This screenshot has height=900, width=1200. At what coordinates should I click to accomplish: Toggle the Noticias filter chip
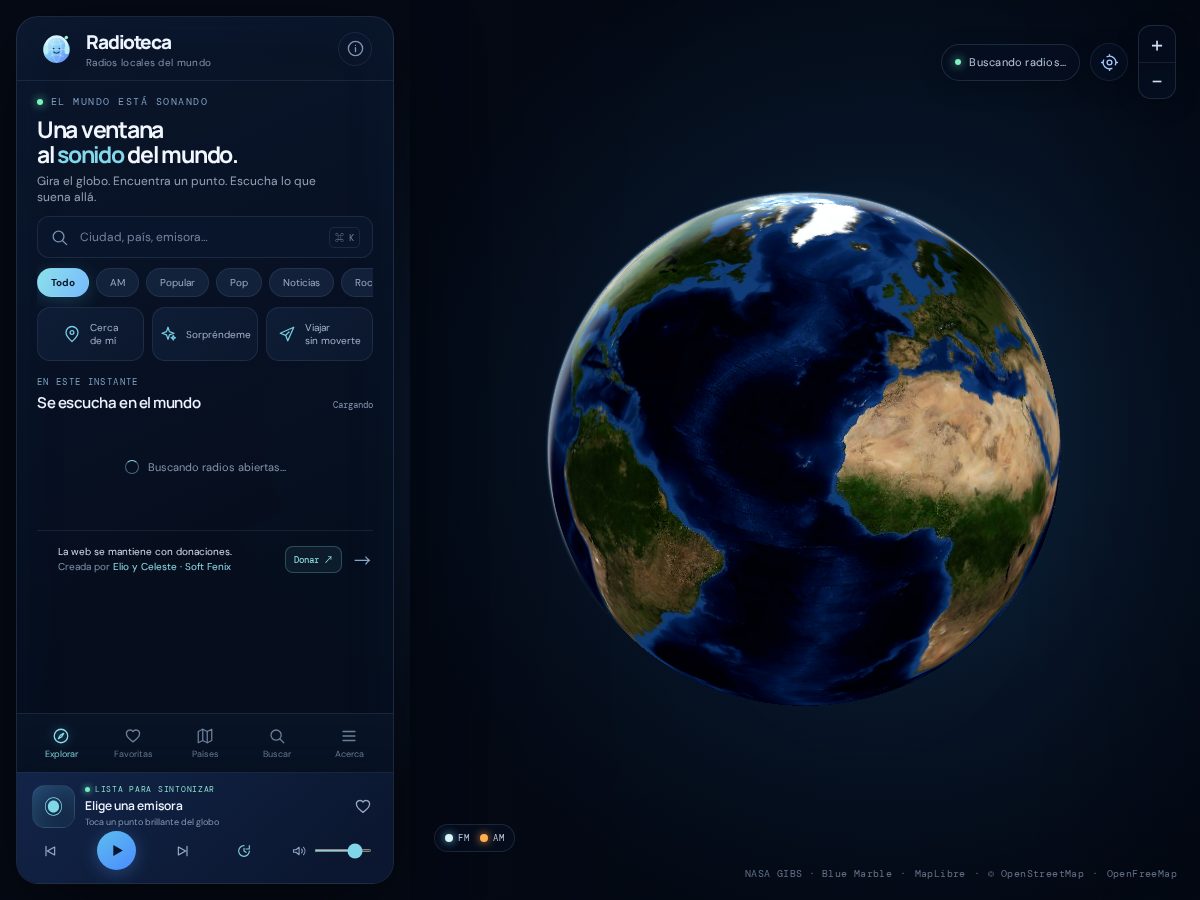click(301, 283)
